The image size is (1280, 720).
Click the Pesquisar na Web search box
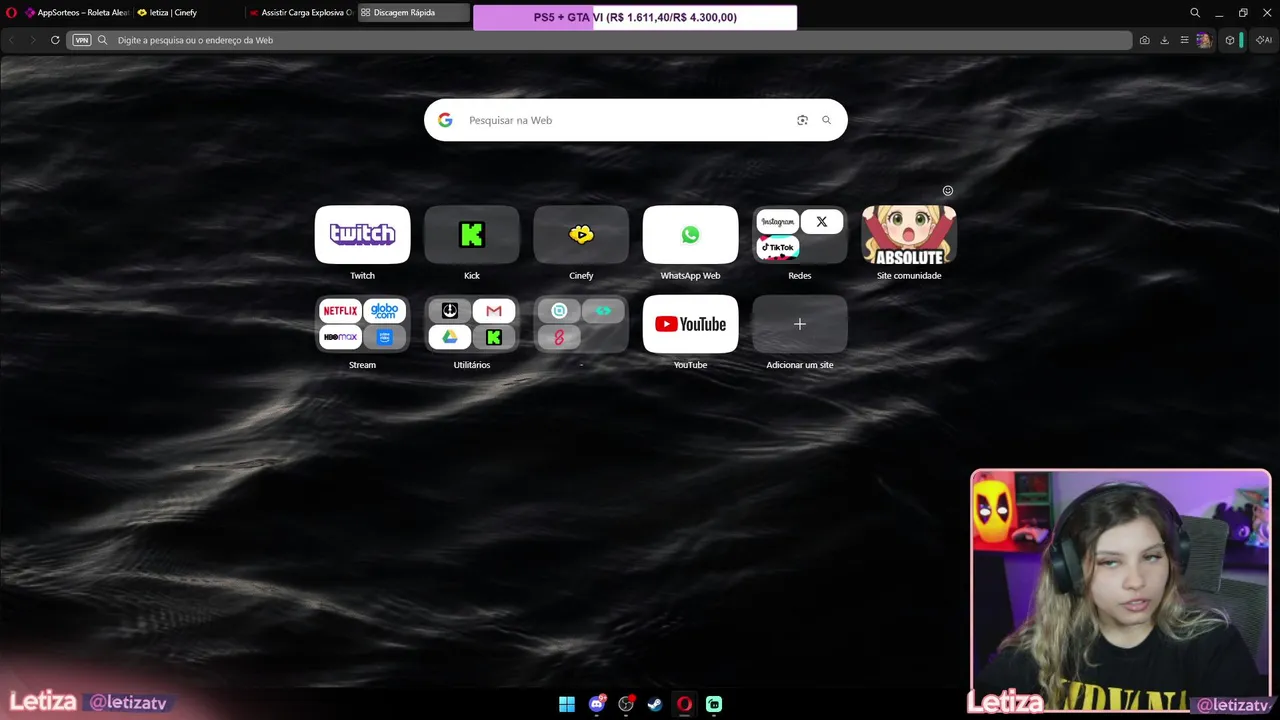[635, 120]
